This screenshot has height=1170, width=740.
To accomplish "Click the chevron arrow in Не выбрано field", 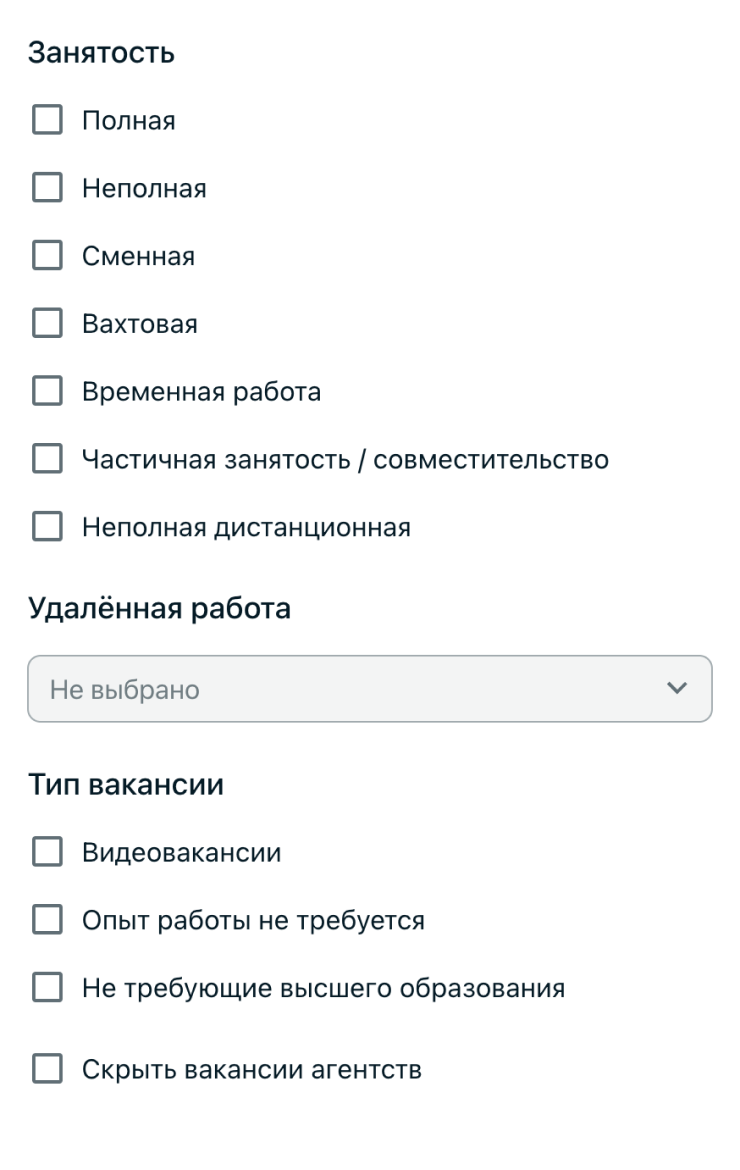I will tap(677, 688).
